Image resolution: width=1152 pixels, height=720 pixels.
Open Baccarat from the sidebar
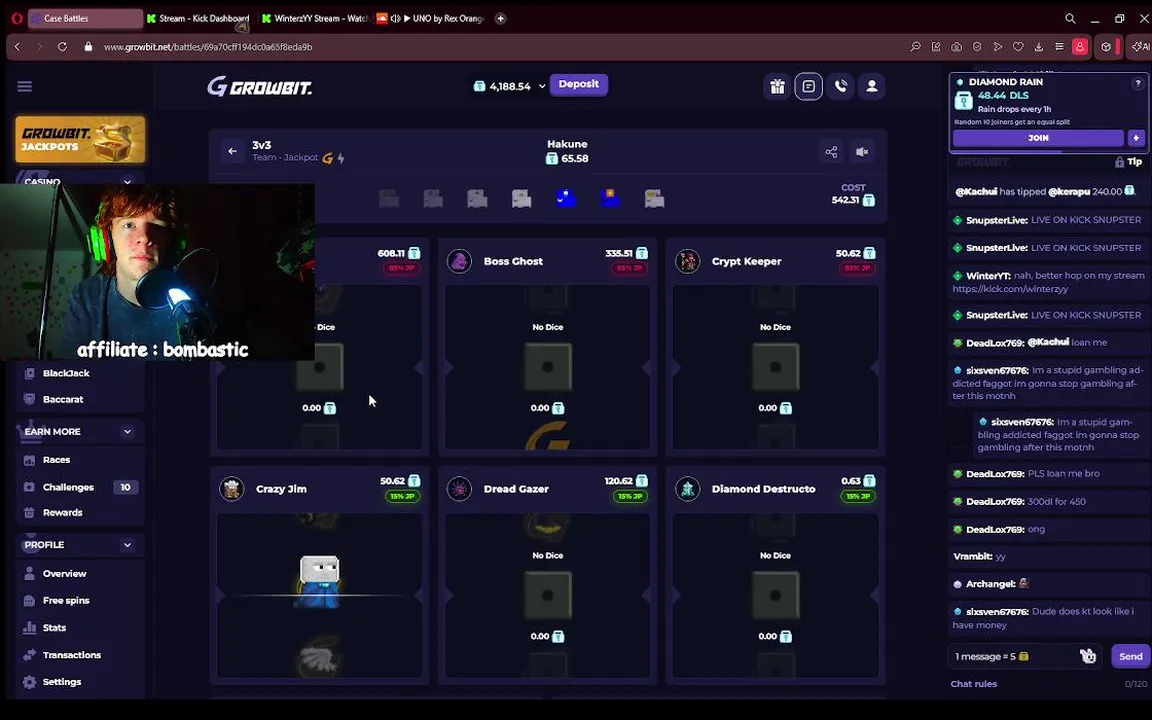[x=63, y=400]
